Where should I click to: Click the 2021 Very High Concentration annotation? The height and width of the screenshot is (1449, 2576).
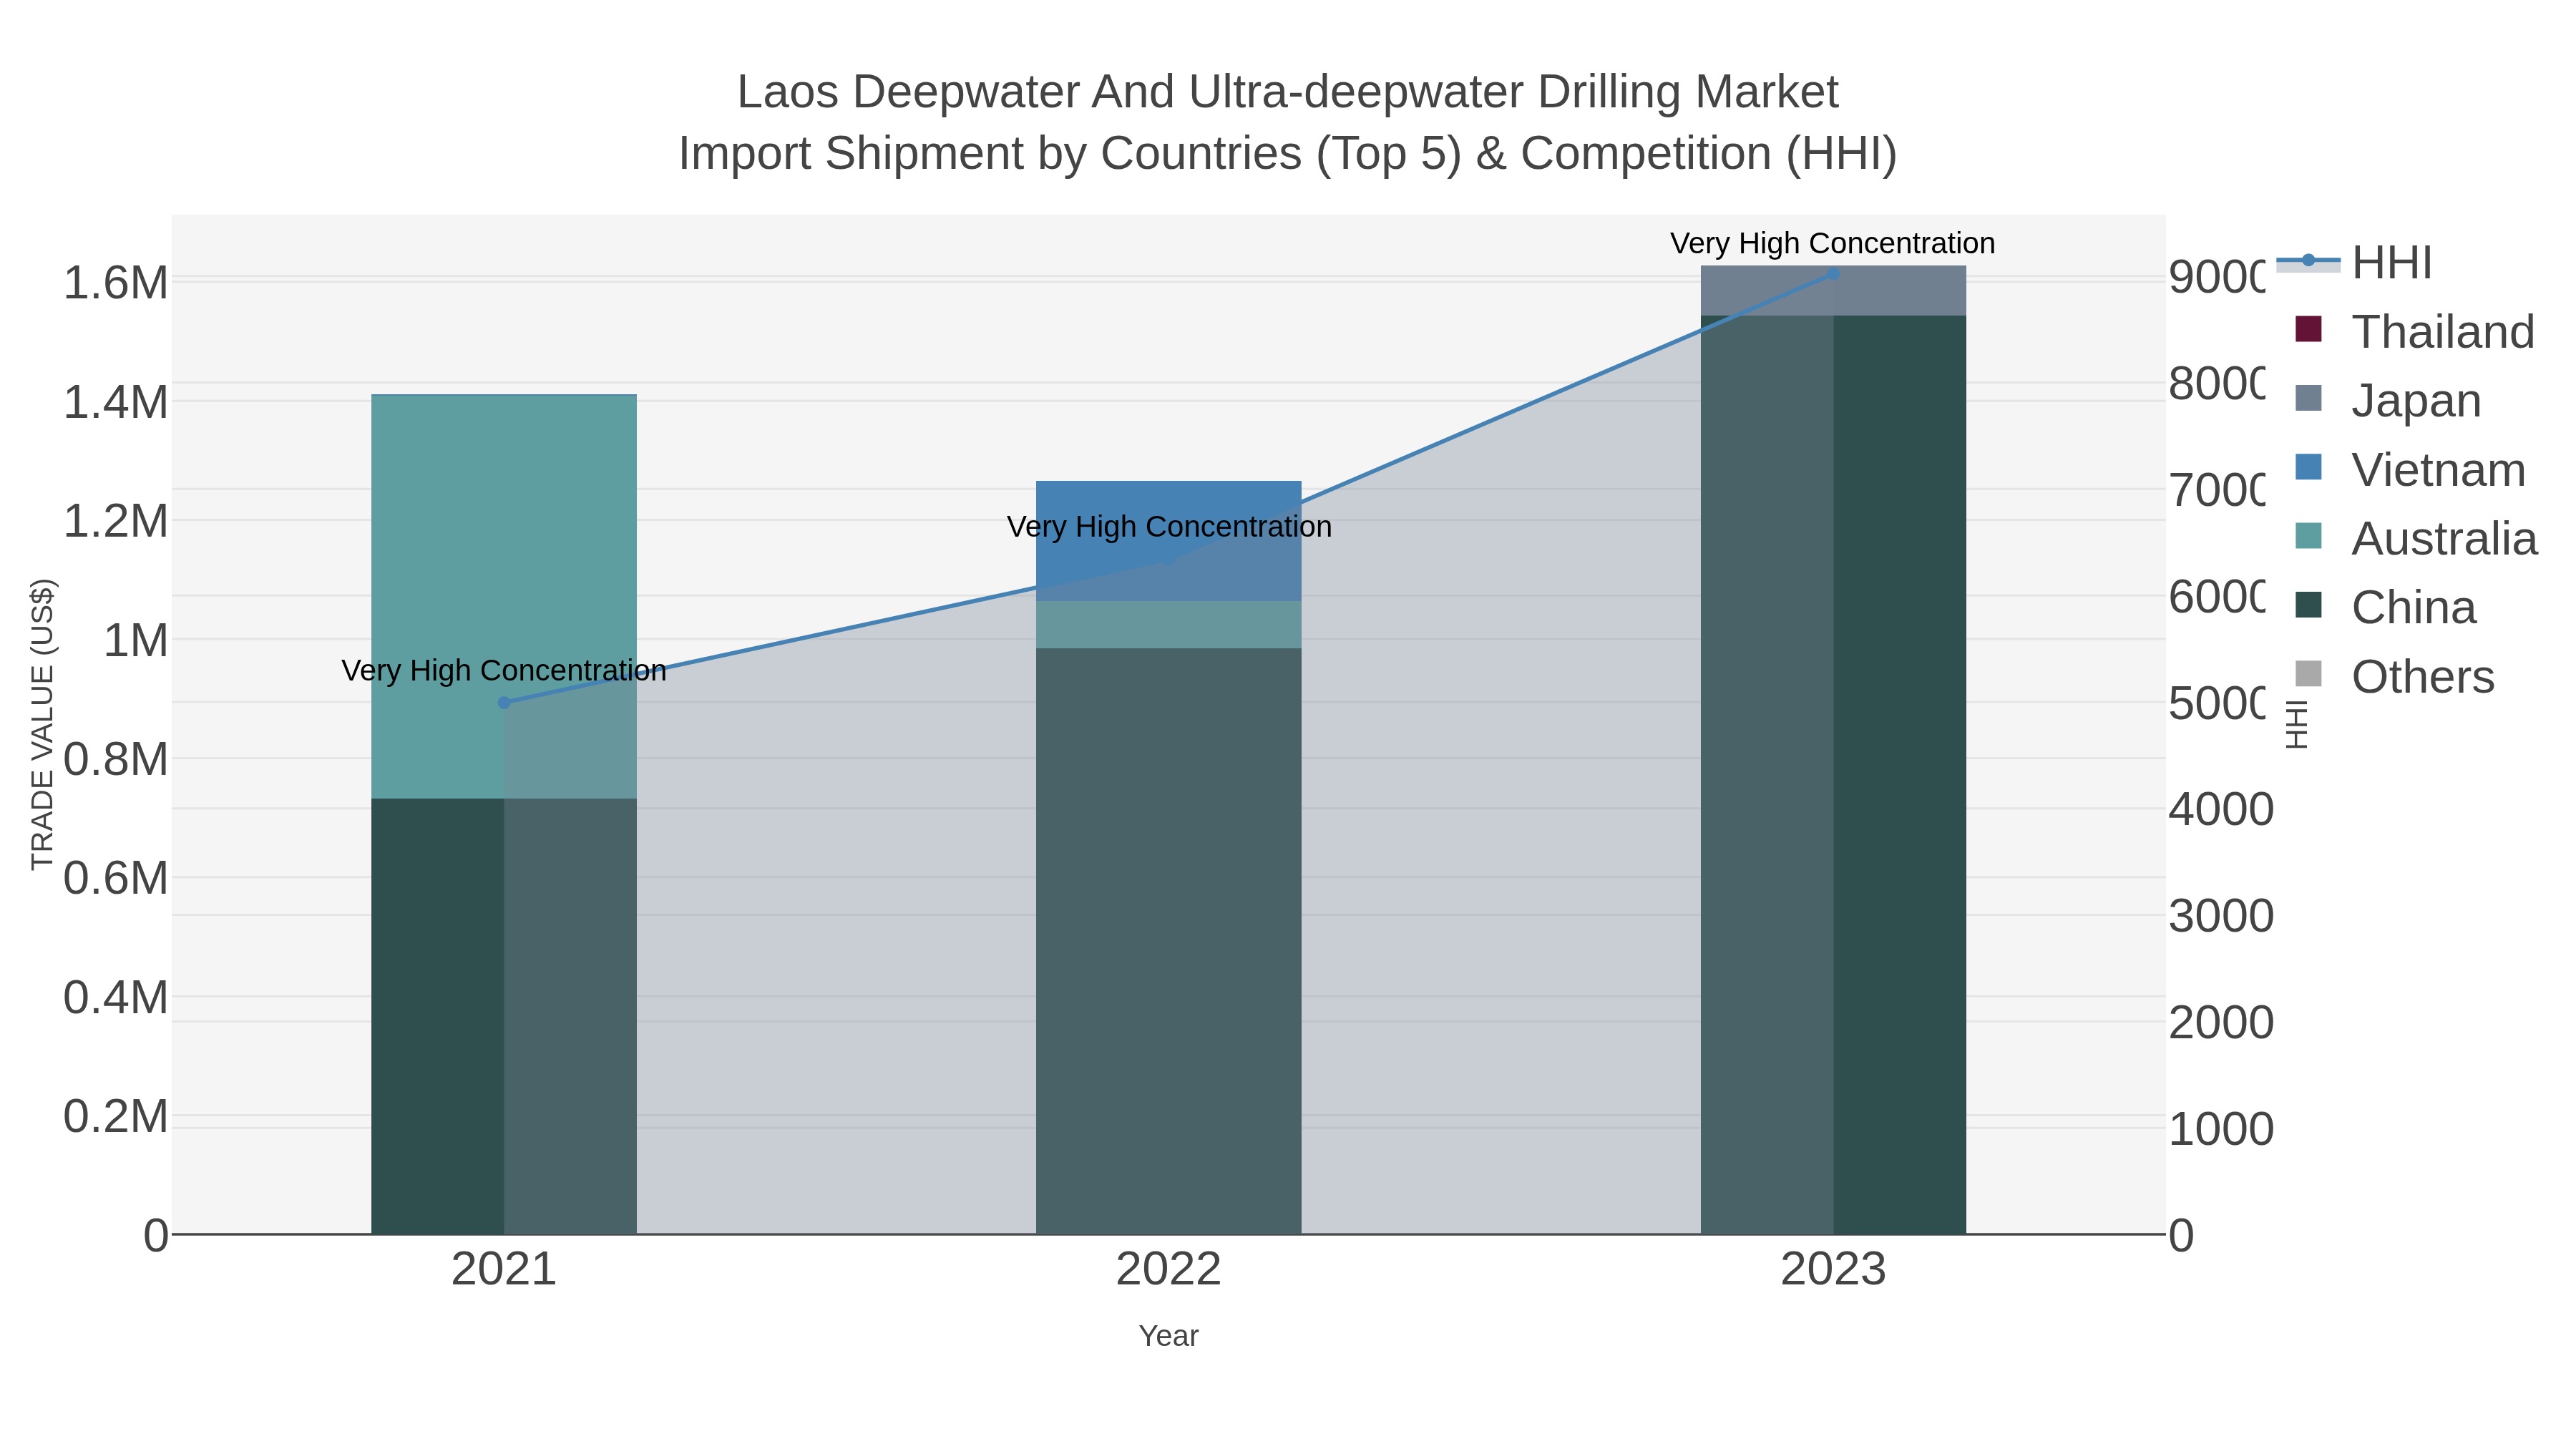[x=504, y=670]
